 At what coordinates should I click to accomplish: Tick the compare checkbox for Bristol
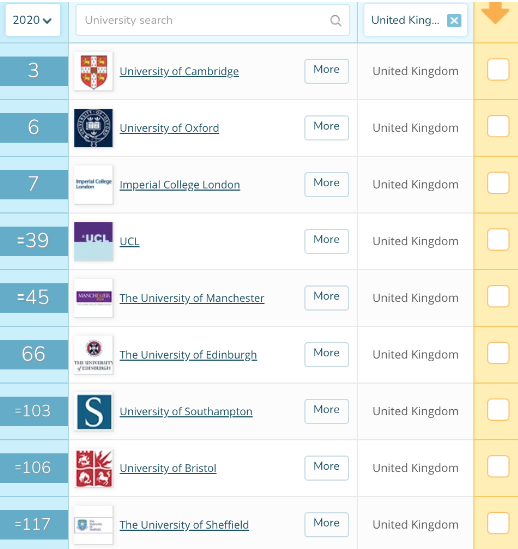pos(498,466)
